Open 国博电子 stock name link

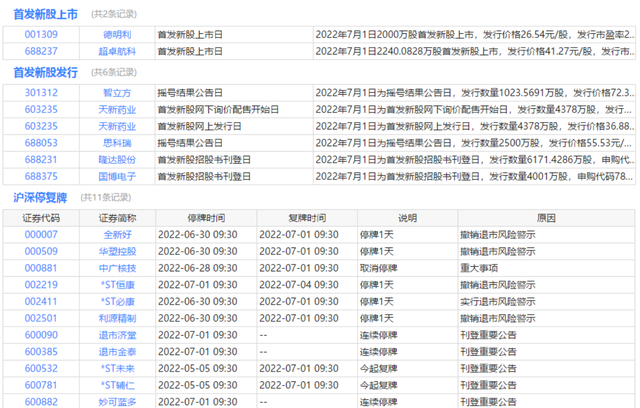pyautogui.click(x=117, y=177)
